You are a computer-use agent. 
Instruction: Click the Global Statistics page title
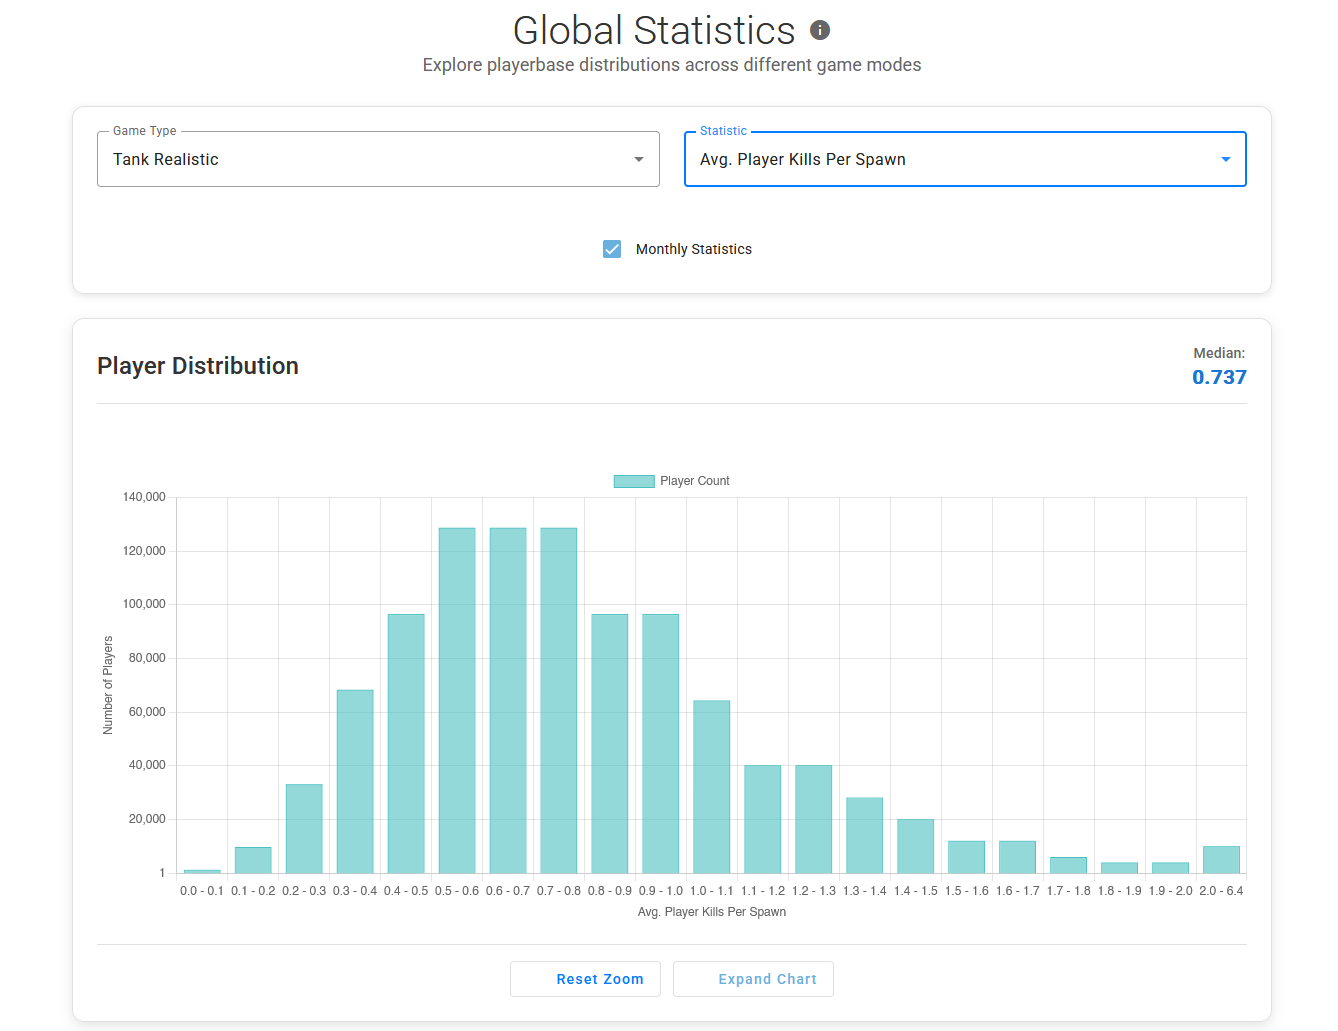click(x=654, y=30)
